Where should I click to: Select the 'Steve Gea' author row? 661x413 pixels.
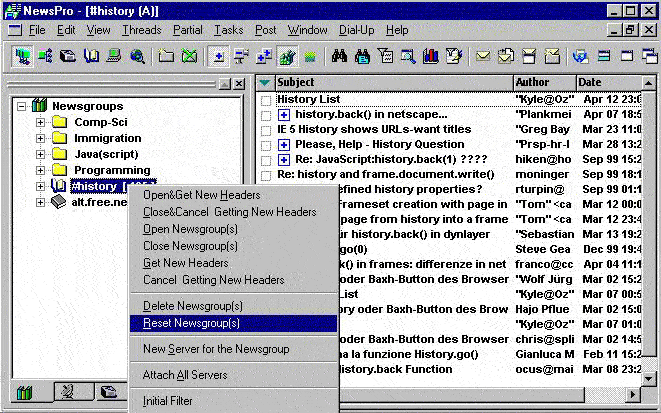542,249
